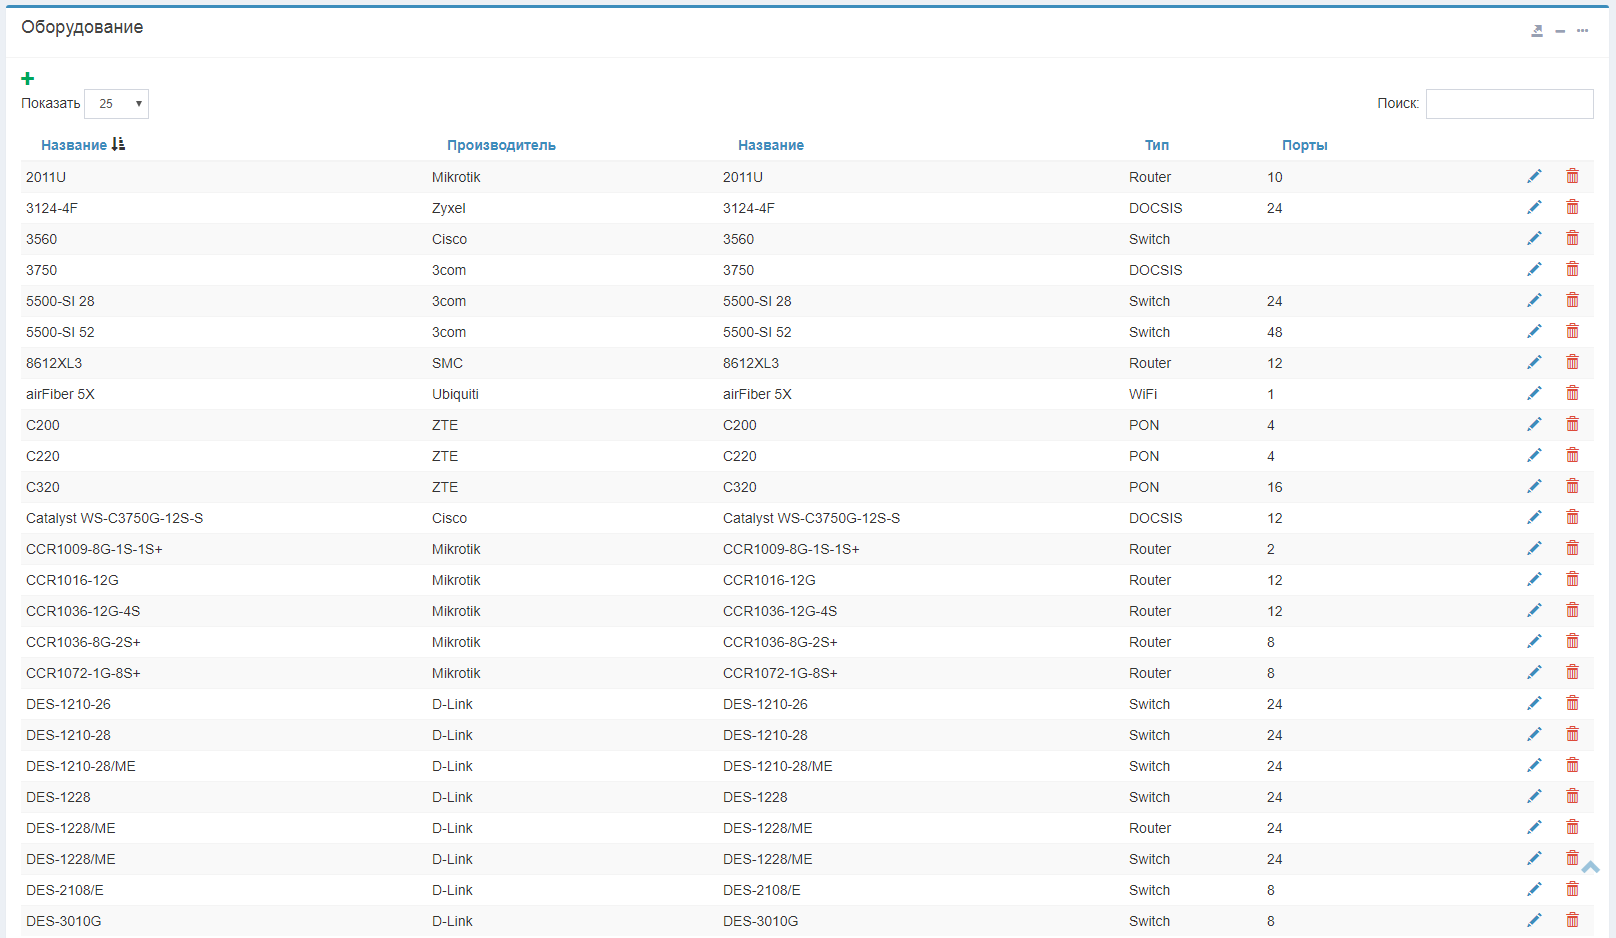Open the panel export icon at top right
This screenshot has height=938, width=1616.
click(x=1537, y=31)
